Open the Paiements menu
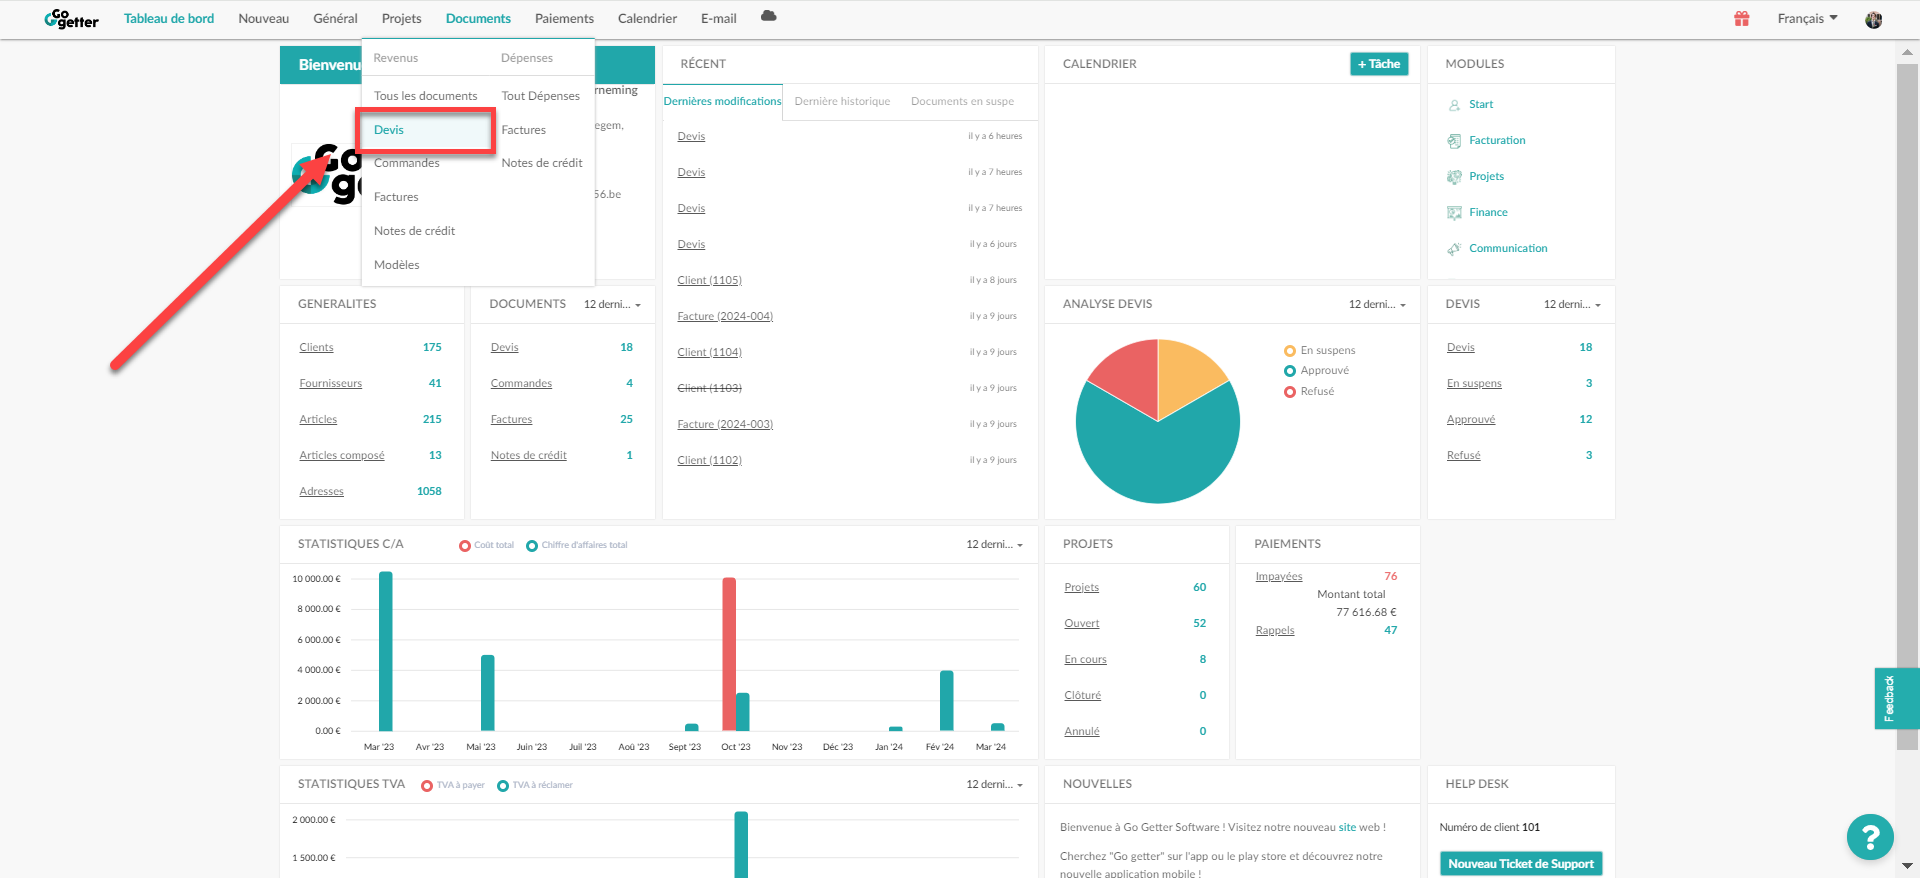 pos(564,19)
